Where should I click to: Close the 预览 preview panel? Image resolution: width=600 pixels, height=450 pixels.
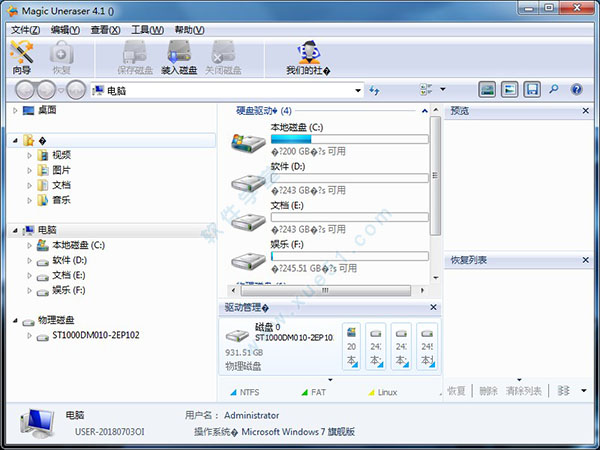585,111
